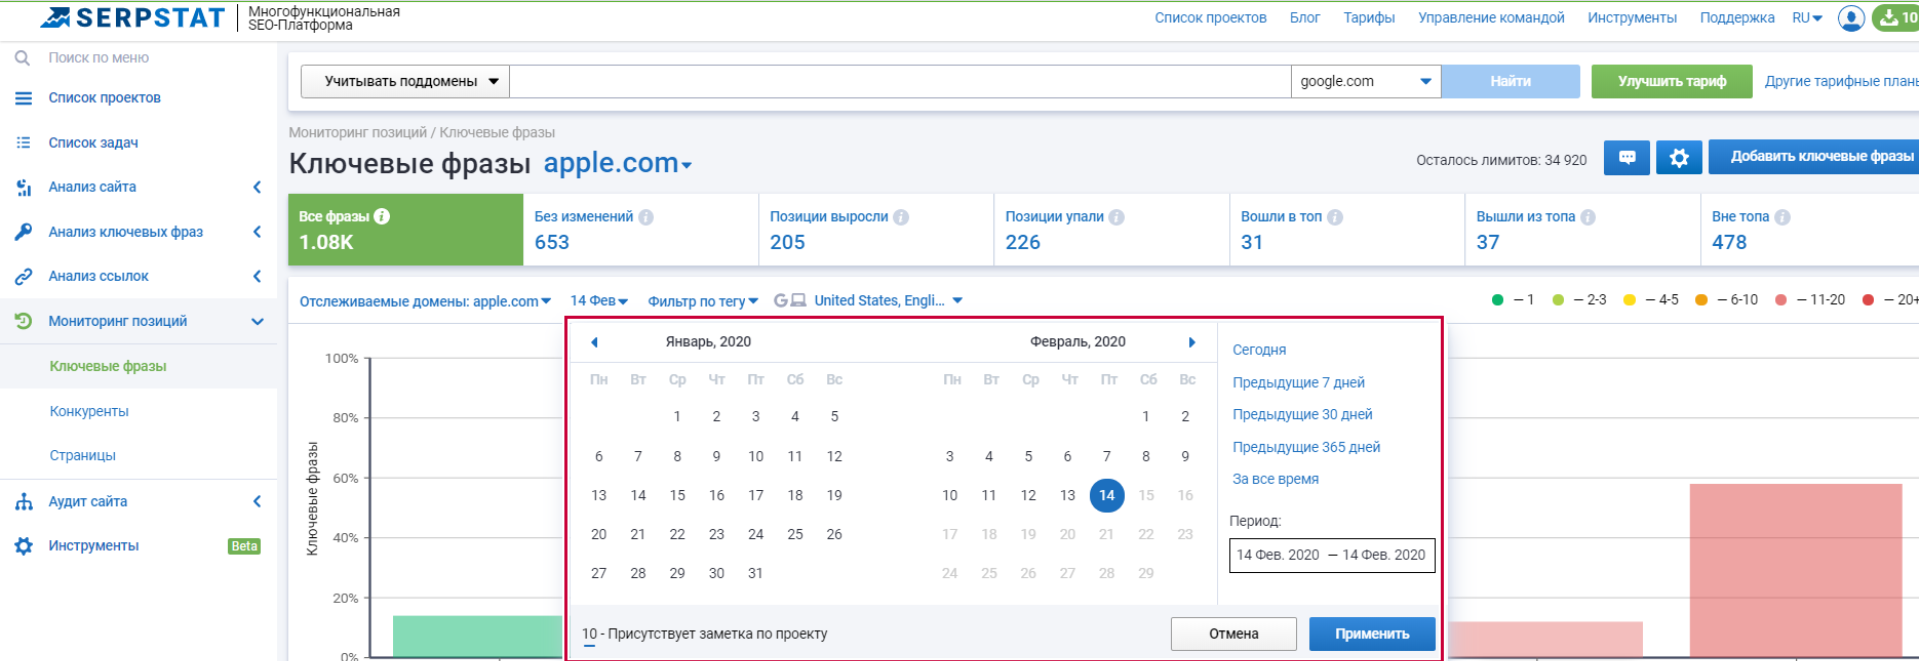Viewport: 1919px width, 661px height.
Task: Click the green position 1 legend dot
Action: pyautogui.click(x=1497, y=300)
